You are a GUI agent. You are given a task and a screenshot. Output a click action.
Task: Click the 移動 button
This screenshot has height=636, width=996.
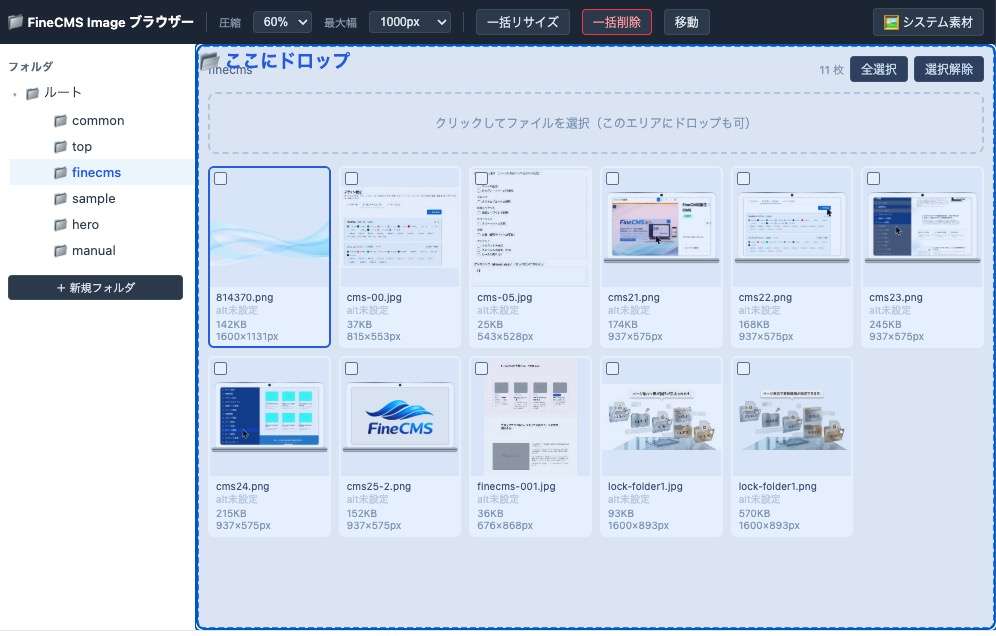(687, 22)
